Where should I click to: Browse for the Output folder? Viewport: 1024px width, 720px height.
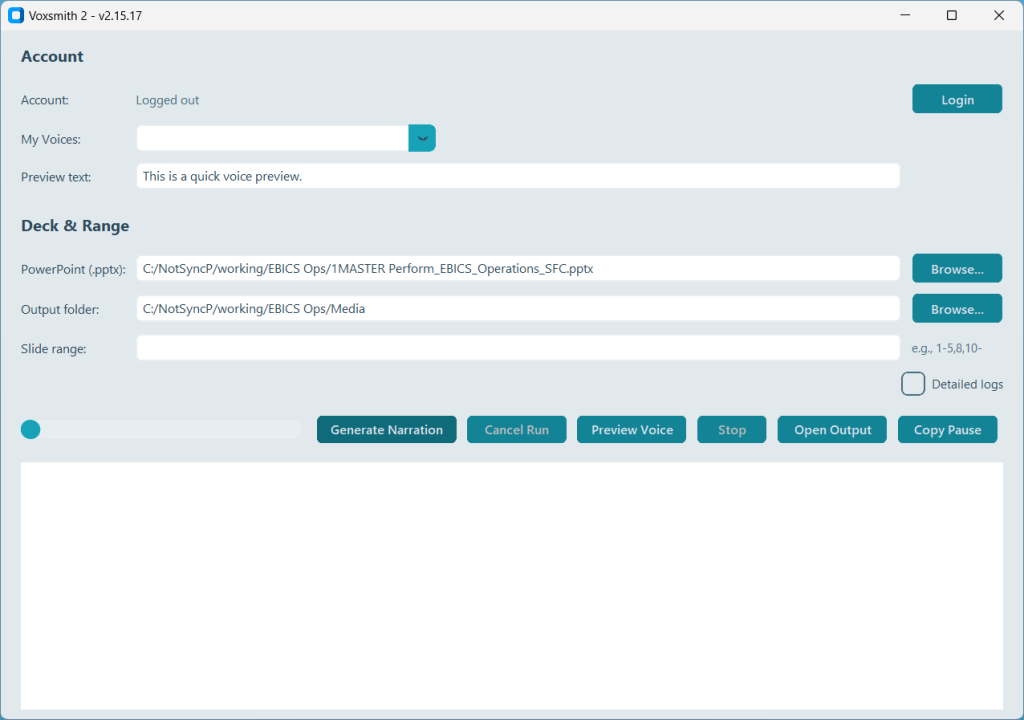[957, 309]
